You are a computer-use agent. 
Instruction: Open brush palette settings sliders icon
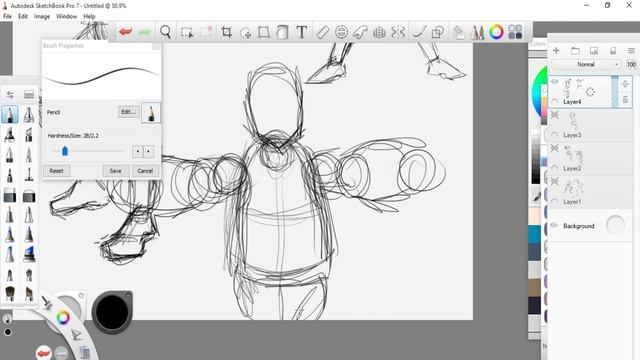10,95
